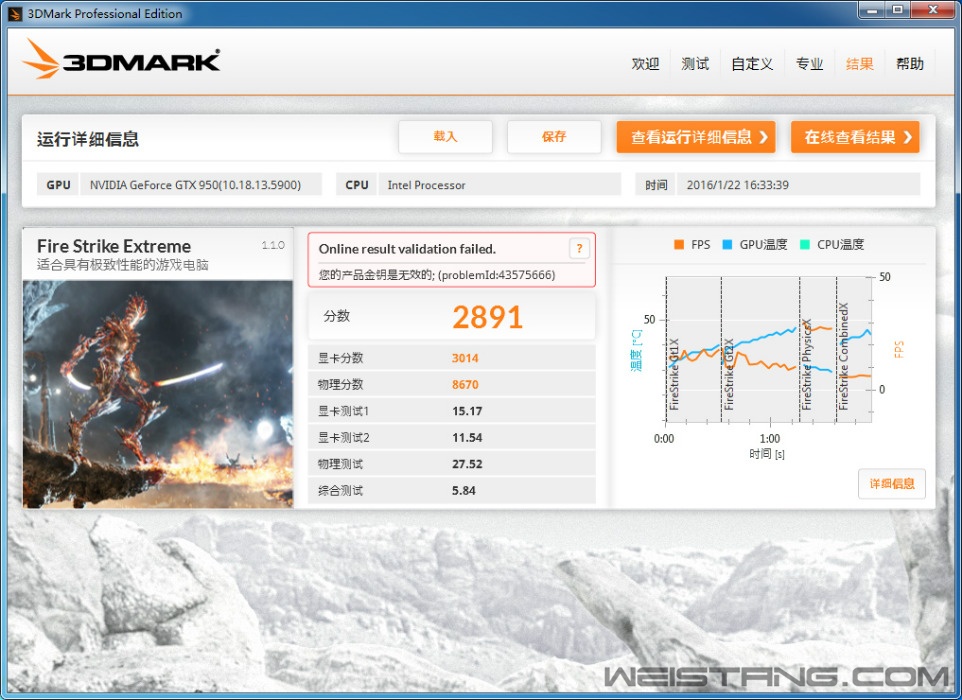Minimize the 3DMark window
Image resolution: width=962 pixels, height=700 pixels.
[872, 10]
